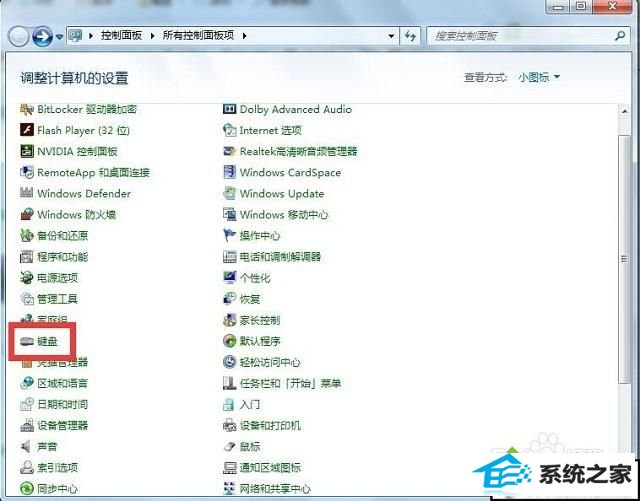Open the 入门 icon

tap(229, 405)
